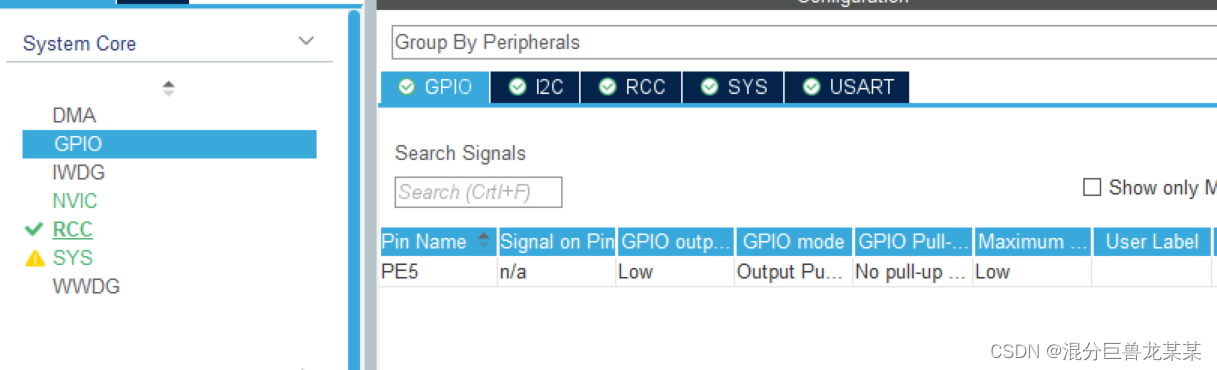Click the green check icon on USART tab
This screenshot has height=370, width=1217.
[x=811, y=87]
